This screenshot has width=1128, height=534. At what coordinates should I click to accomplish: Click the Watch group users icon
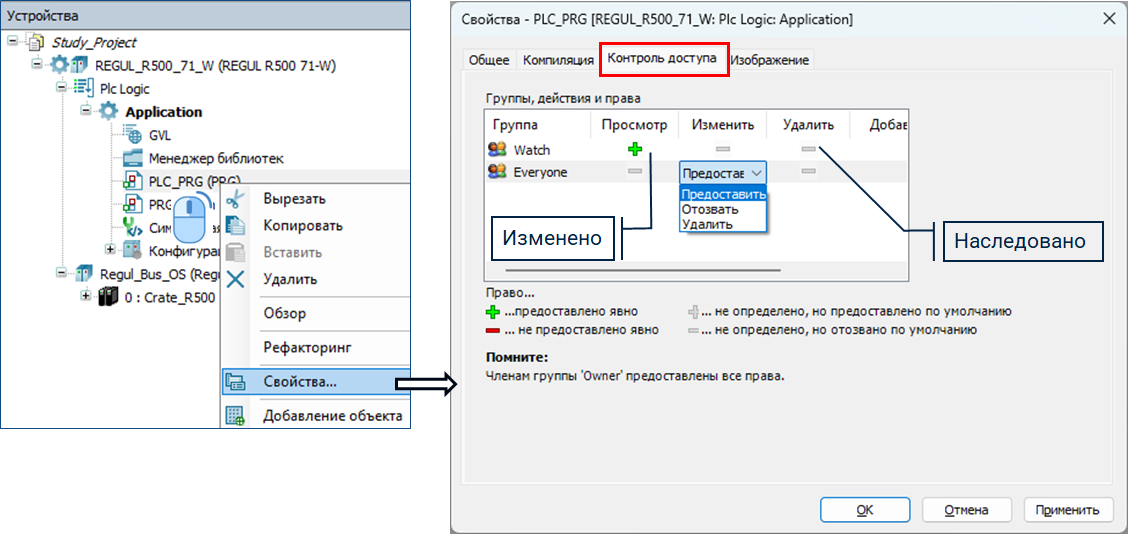point(497,150)
